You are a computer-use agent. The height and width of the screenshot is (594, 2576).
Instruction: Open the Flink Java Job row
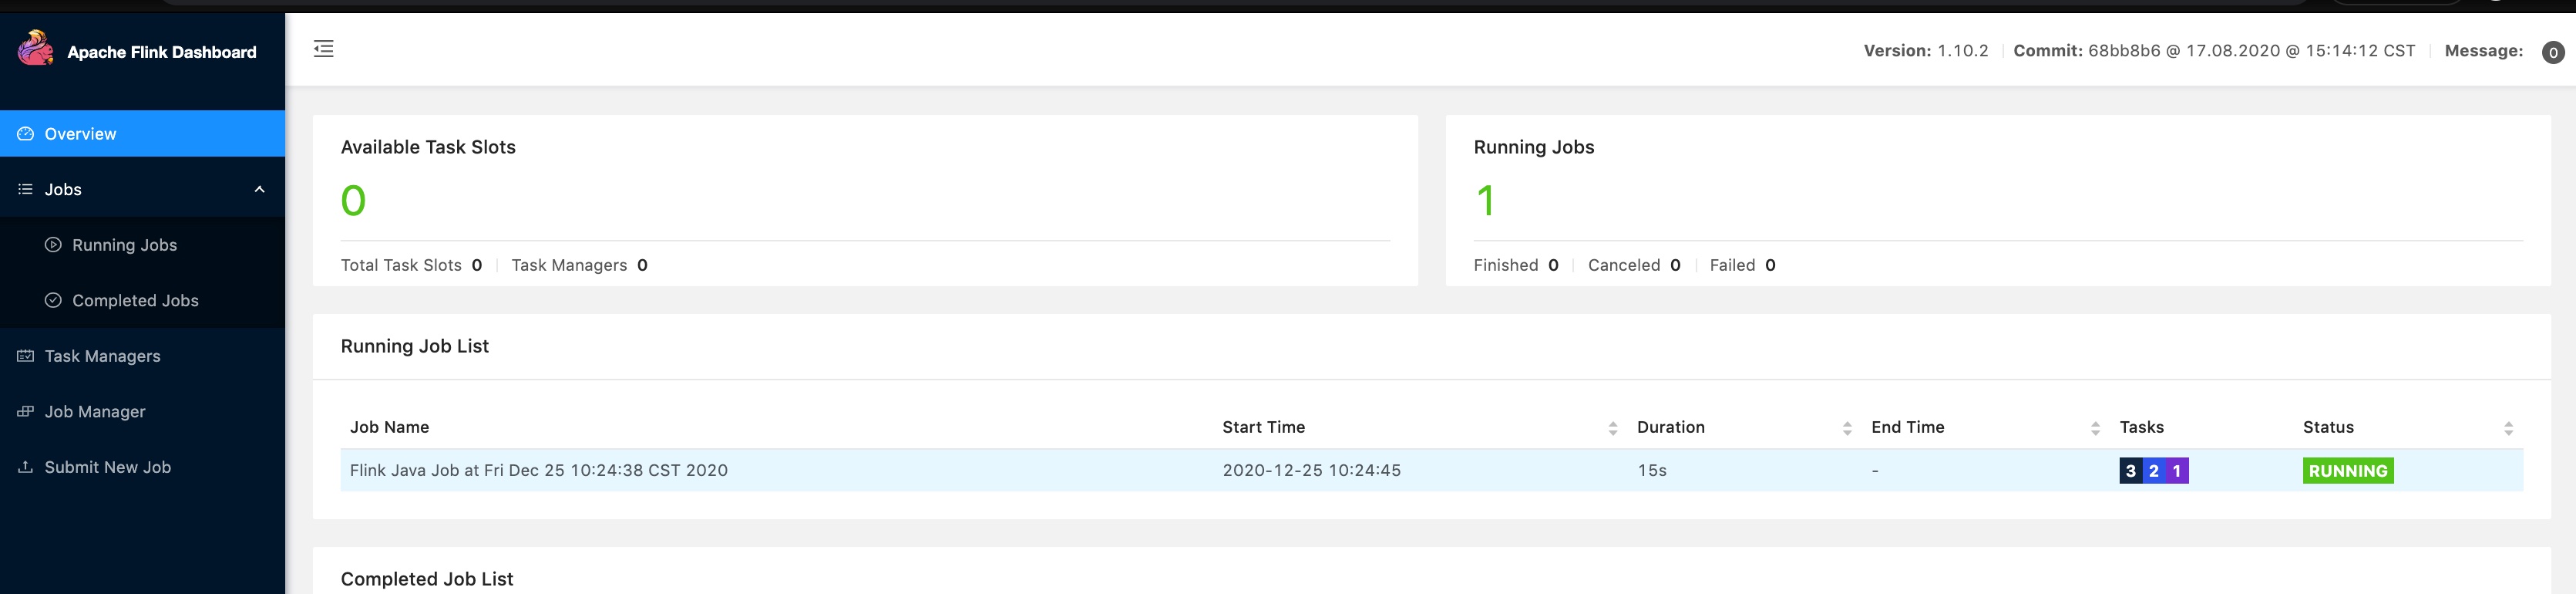[x=1431, y=470]
